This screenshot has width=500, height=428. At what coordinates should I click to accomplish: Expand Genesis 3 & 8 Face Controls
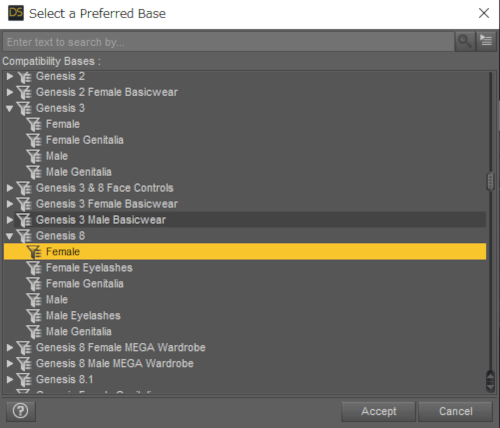click(10, 188)
